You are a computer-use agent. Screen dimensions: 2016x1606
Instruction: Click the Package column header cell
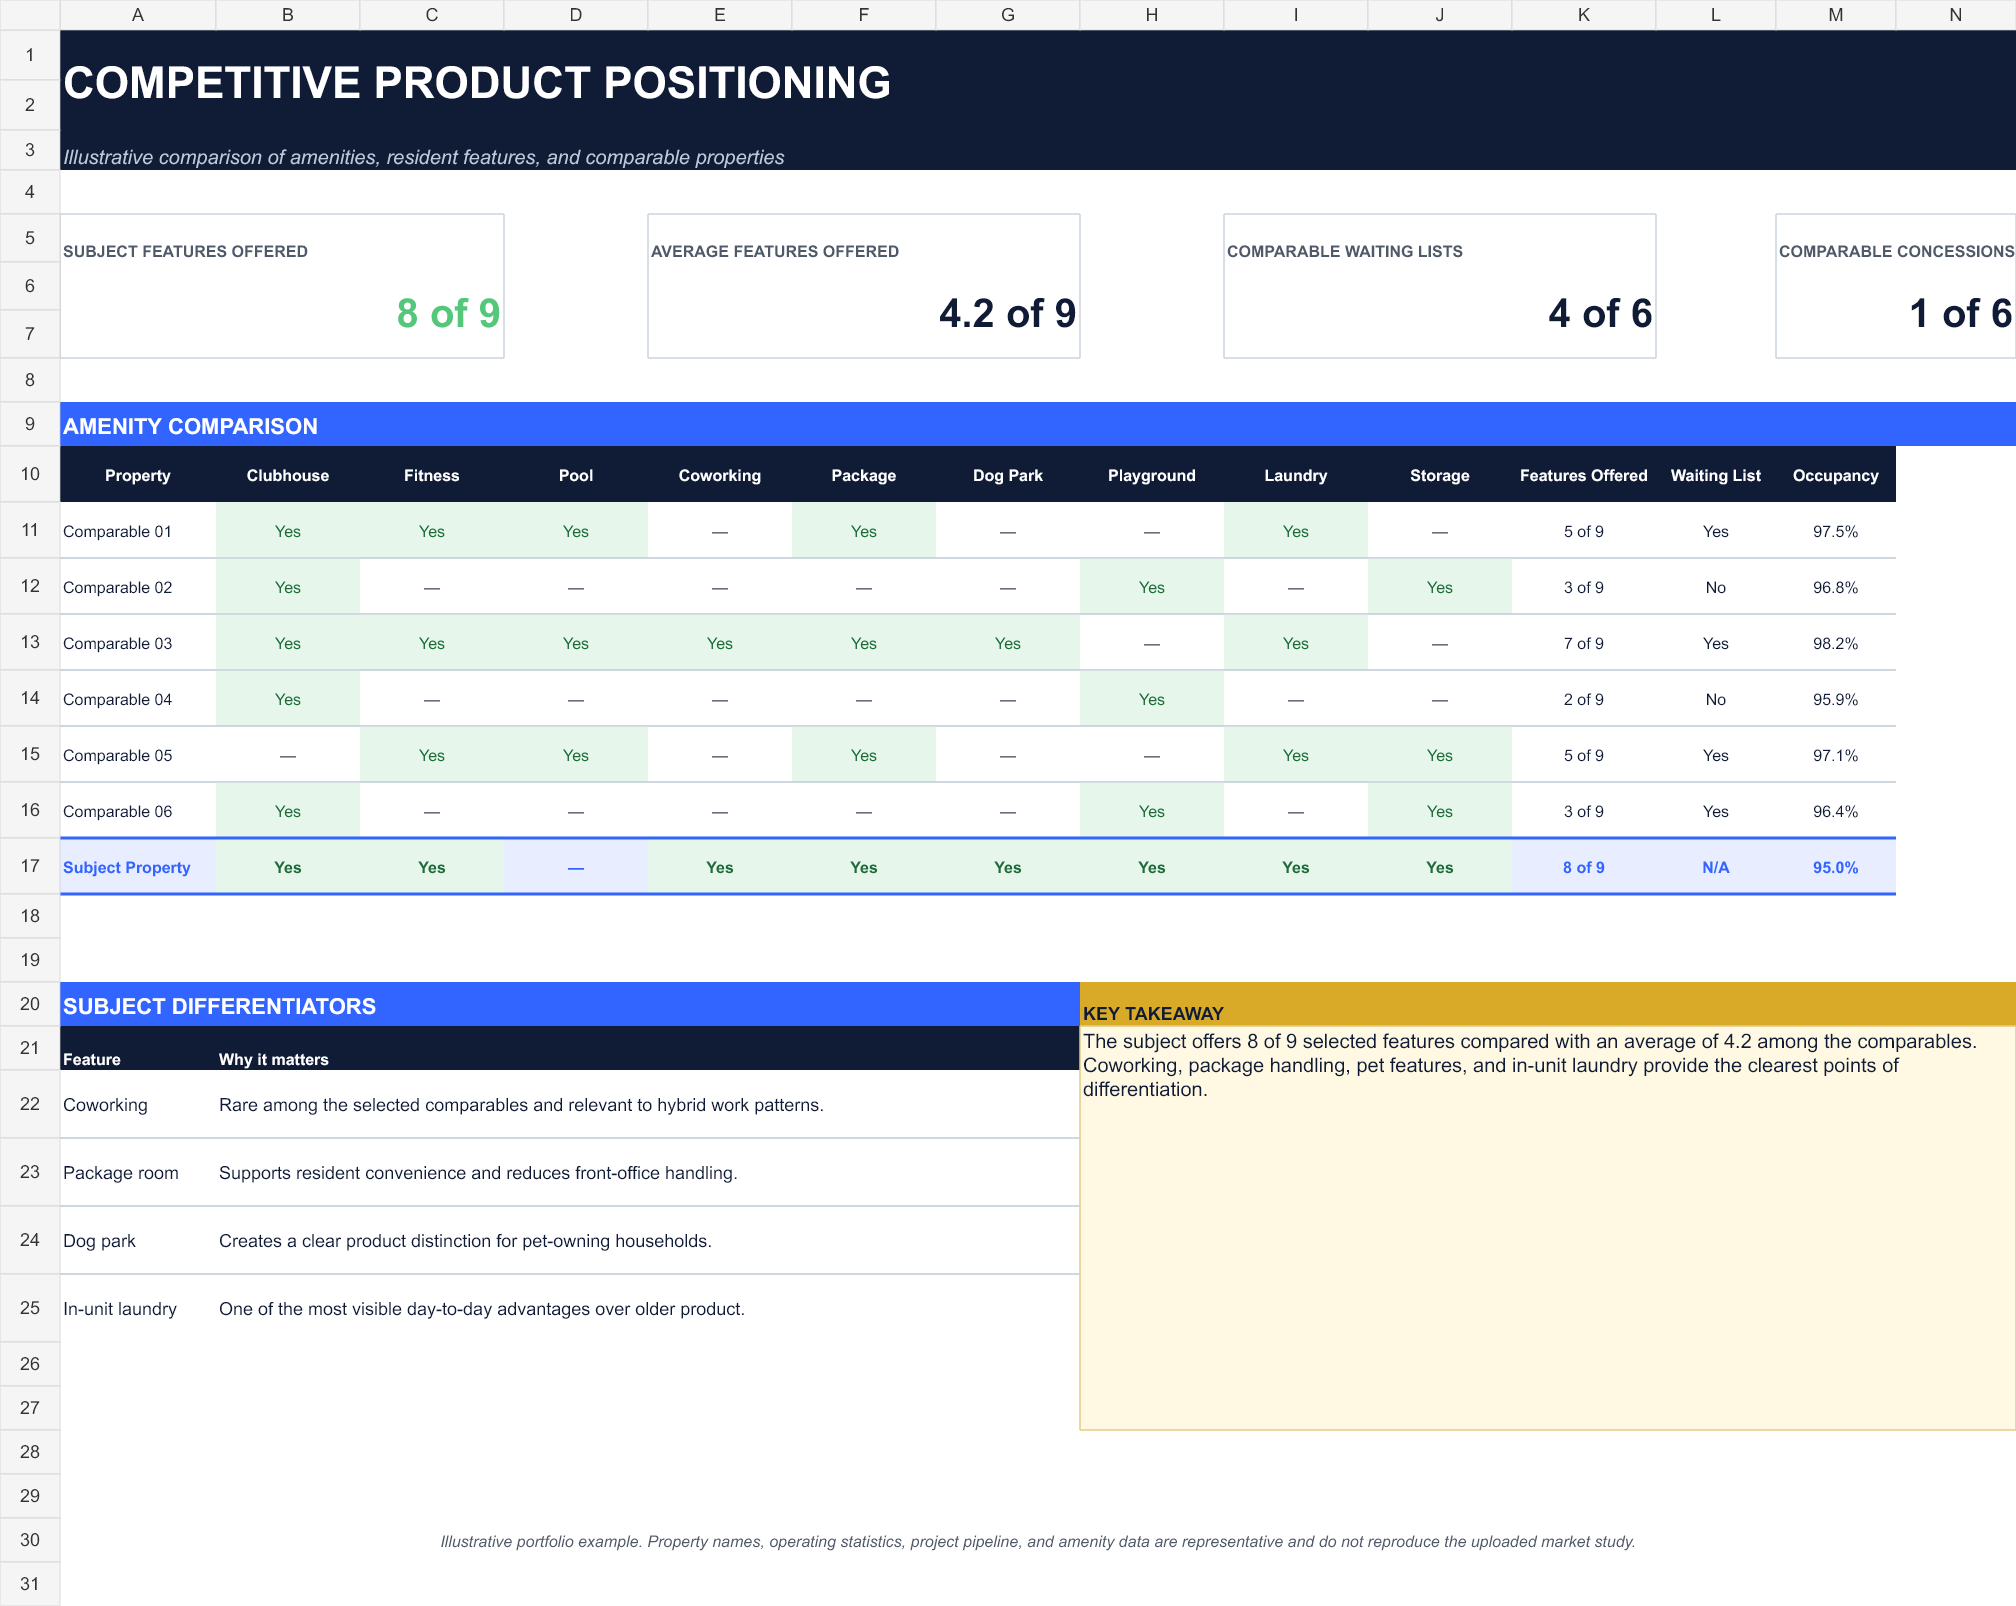click(x=864, y=474)
